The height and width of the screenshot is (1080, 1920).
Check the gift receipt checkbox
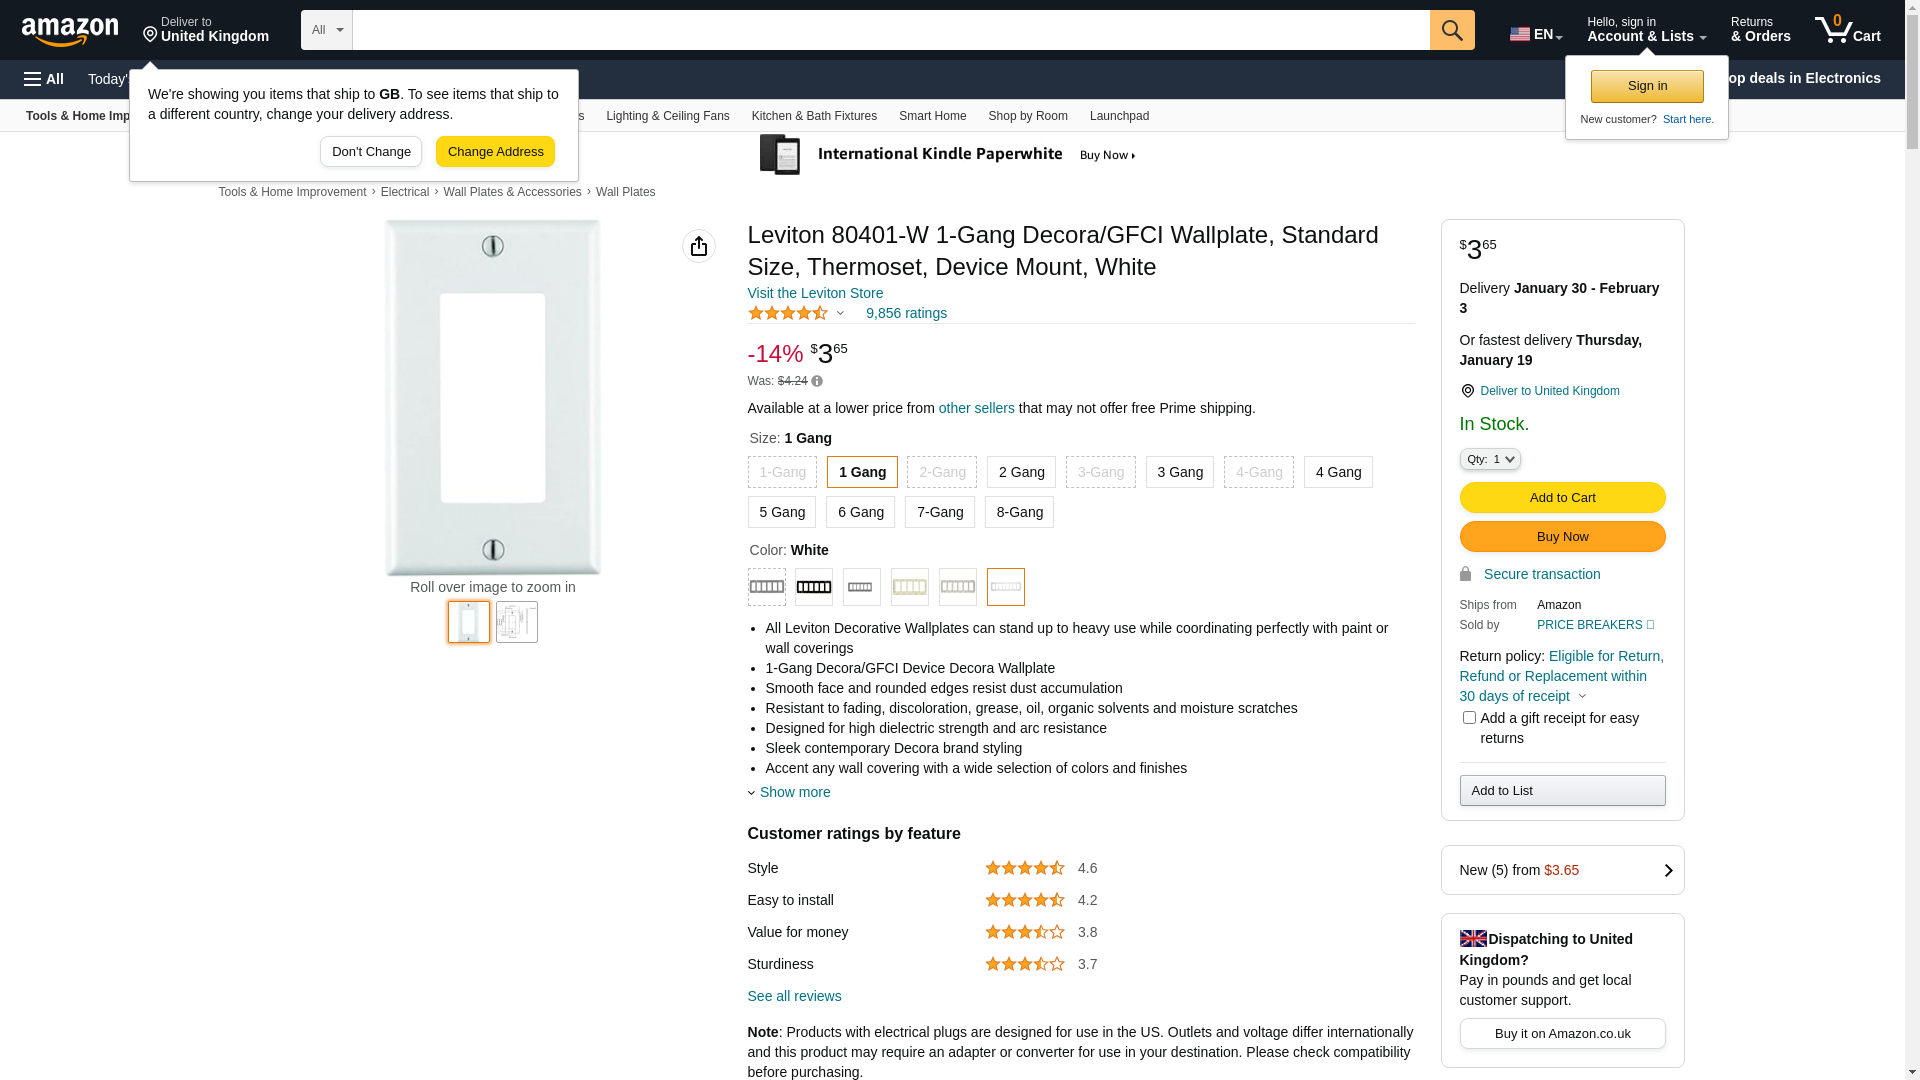tap(1469, 718)
